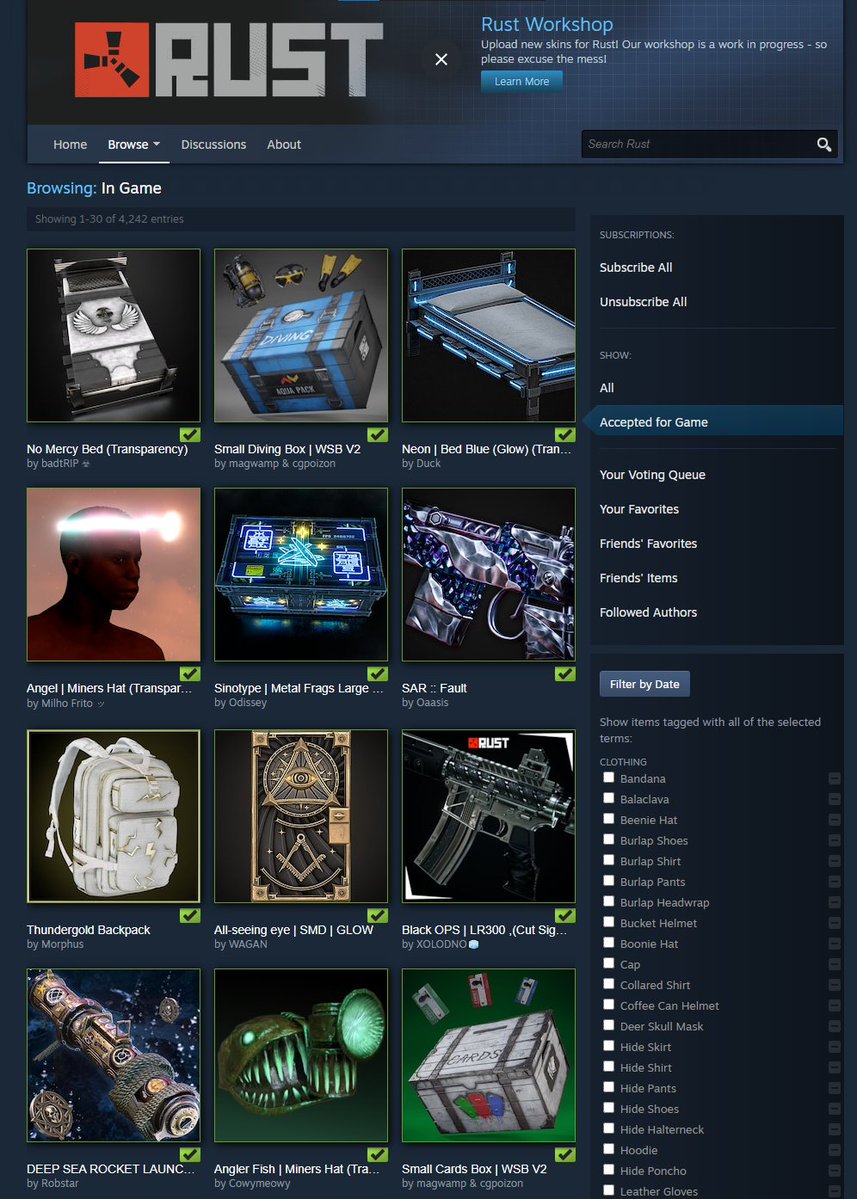Click green checkmark under Small Diving Box

click(378, 434)
